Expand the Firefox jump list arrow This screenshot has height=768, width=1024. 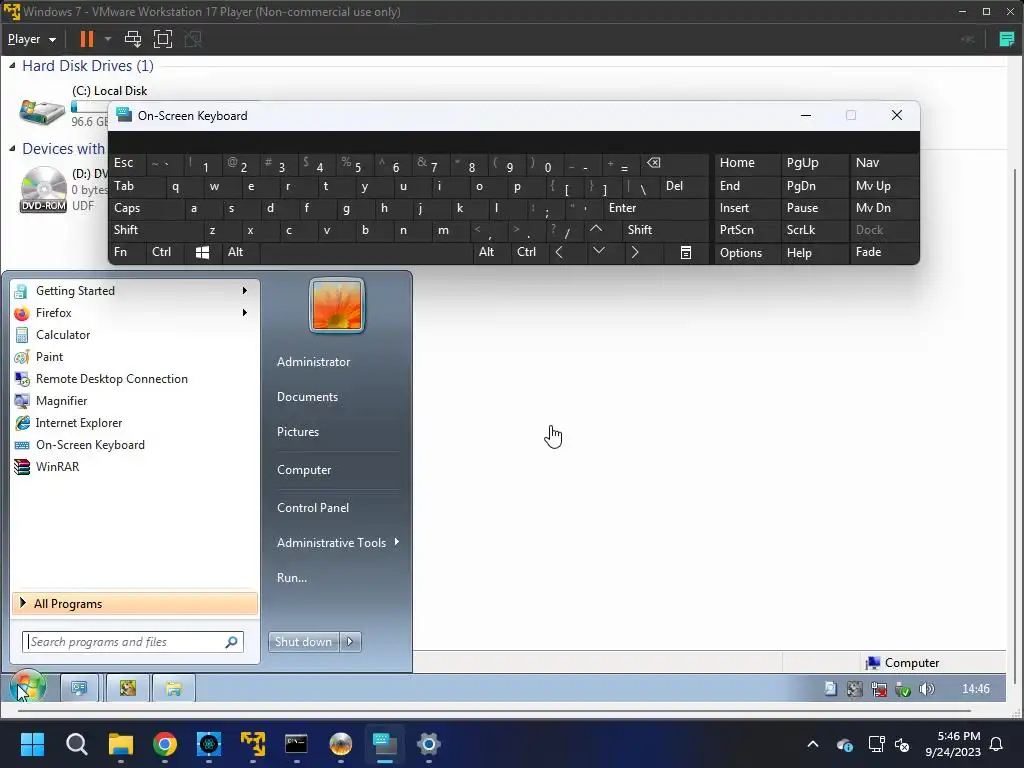(244, 313)
